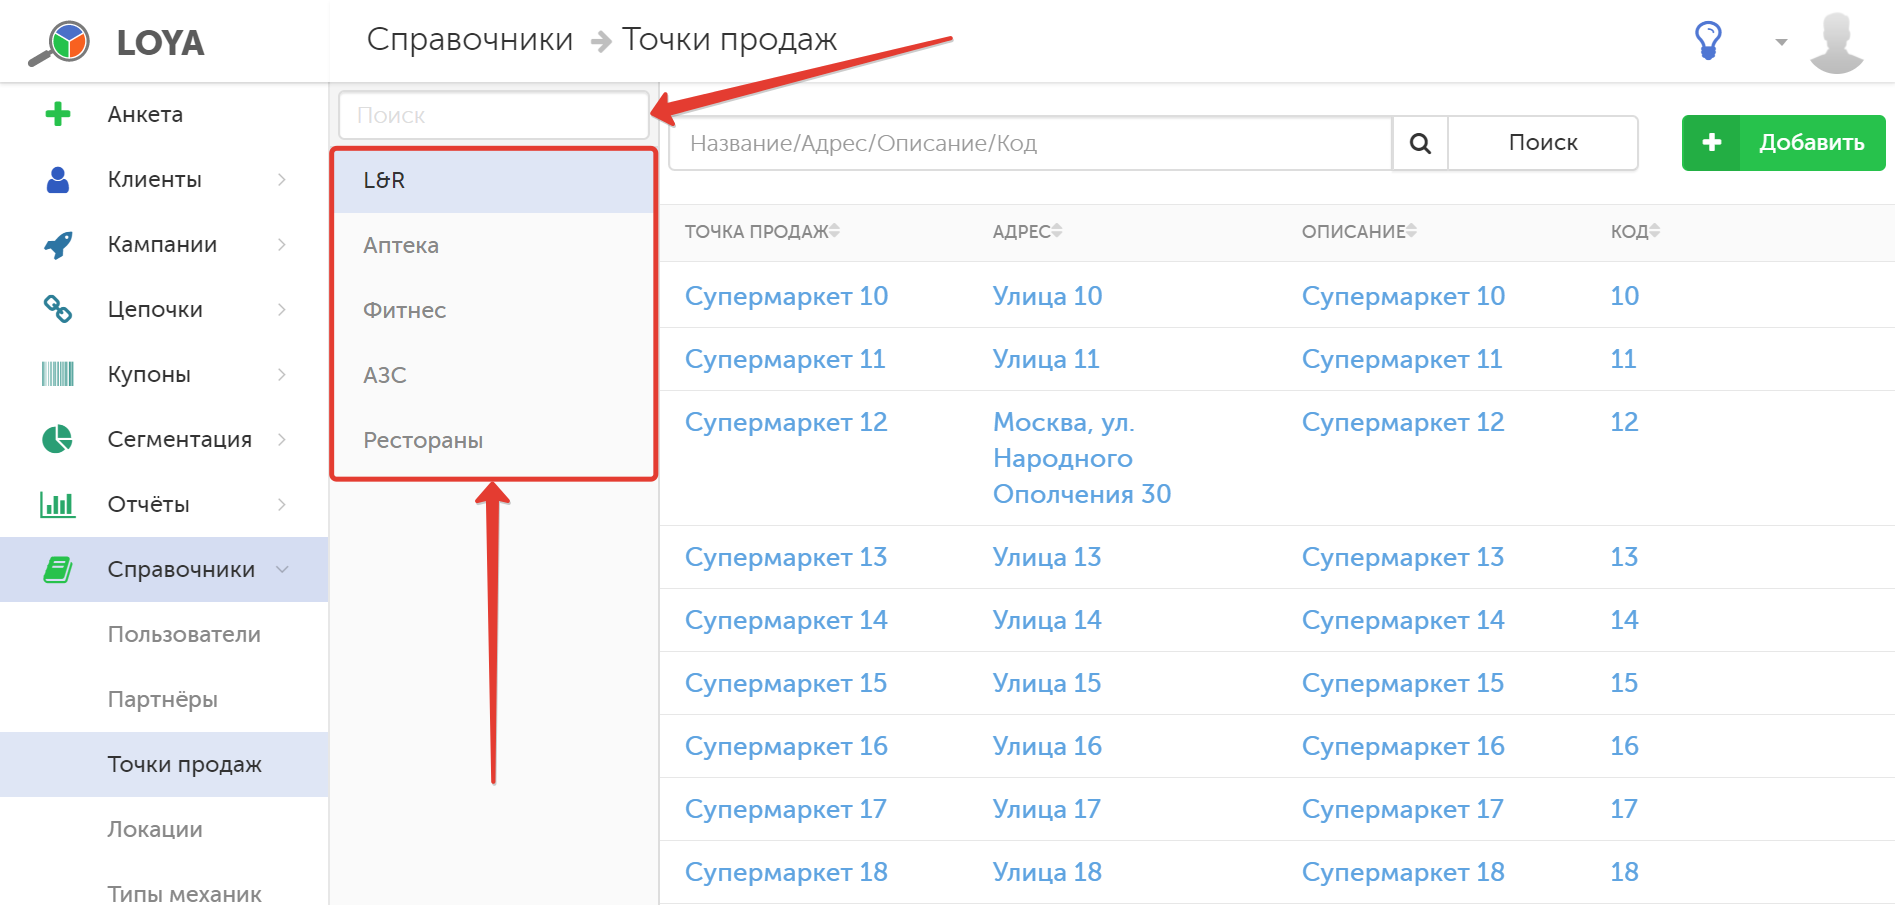Click the user avatar icon

1837,43
